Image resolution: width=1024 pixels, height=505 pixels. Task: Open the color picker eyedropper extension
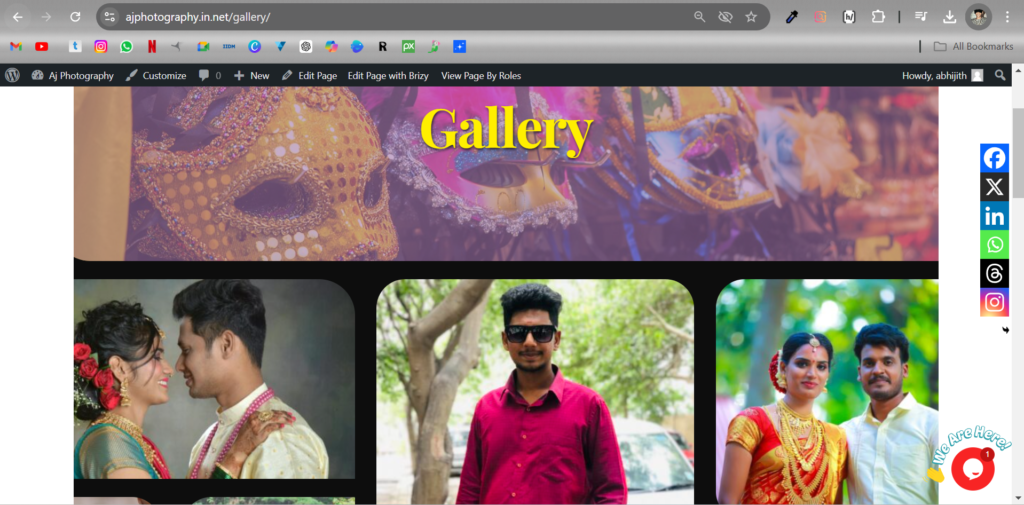[x=792, y=17]
